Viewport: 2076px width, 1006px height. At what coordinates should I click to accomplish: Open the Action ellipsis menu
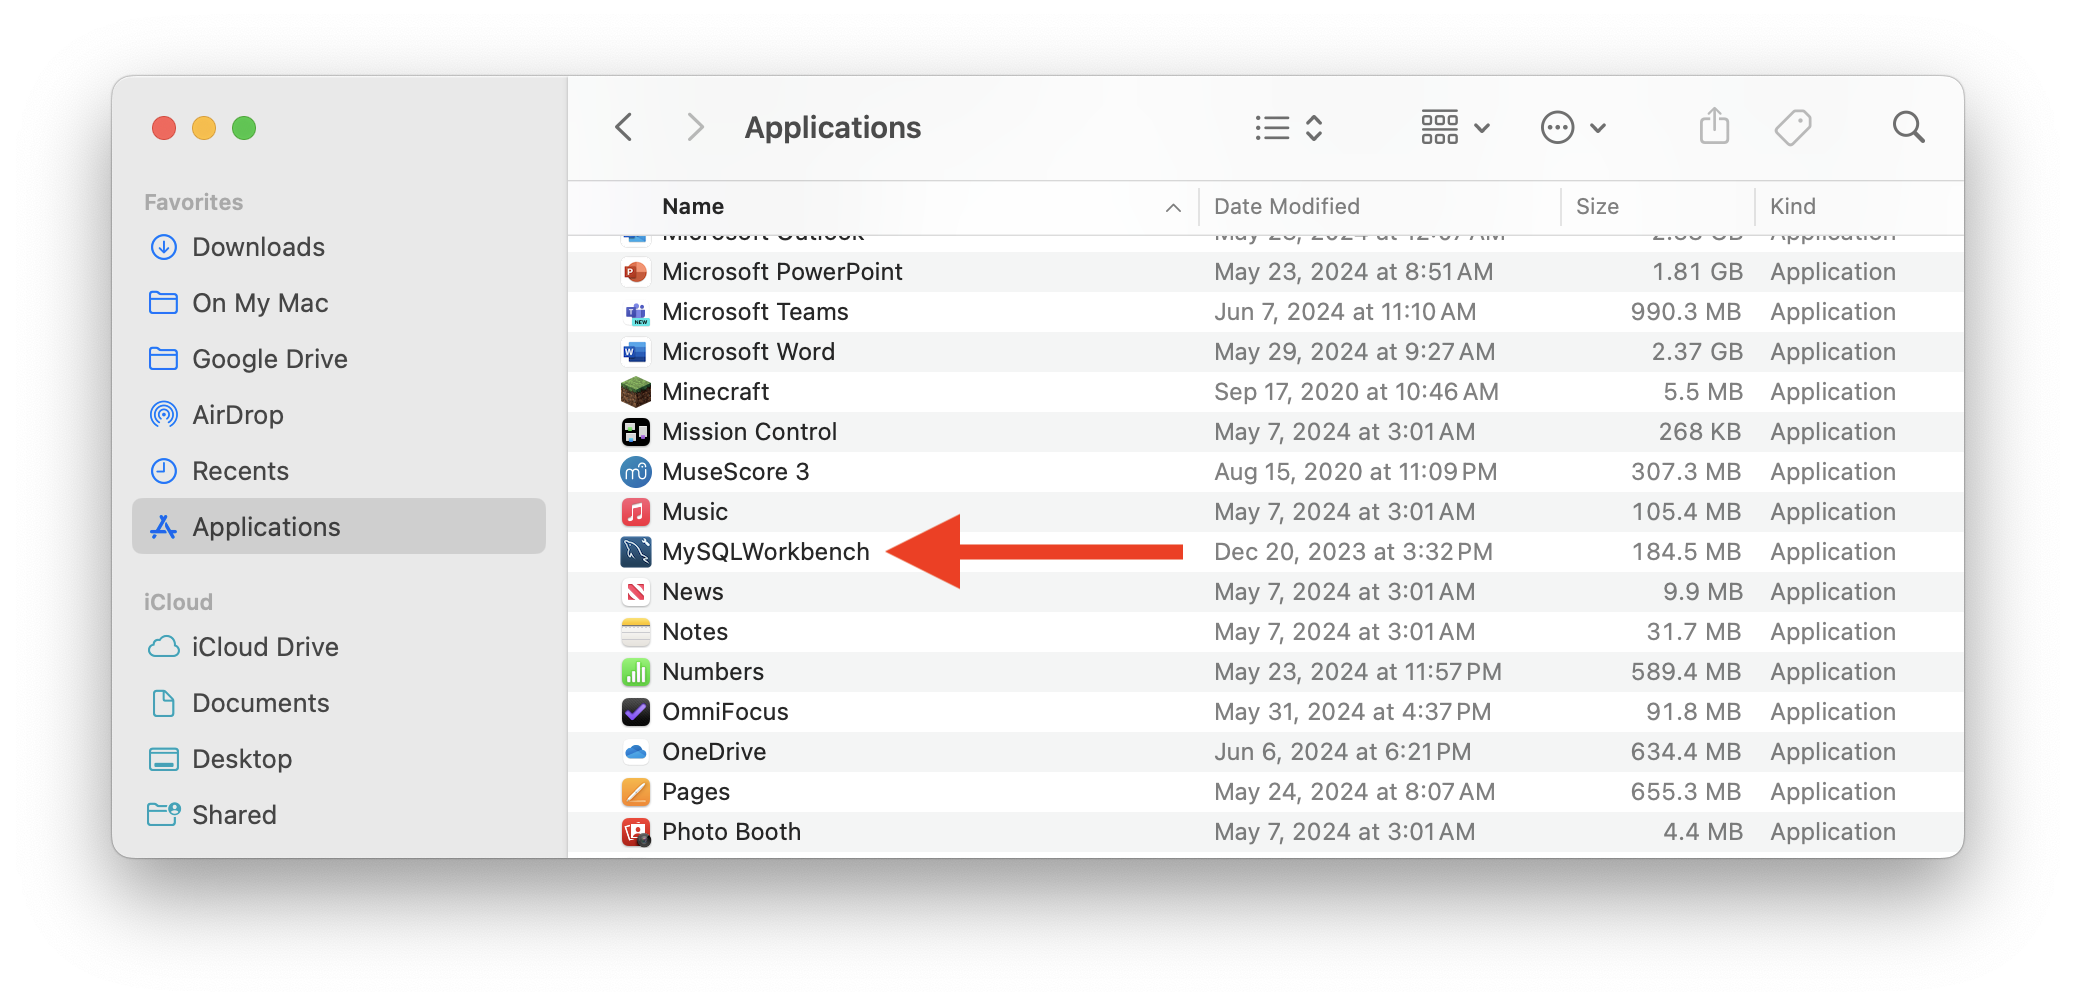coord(1573,128)
